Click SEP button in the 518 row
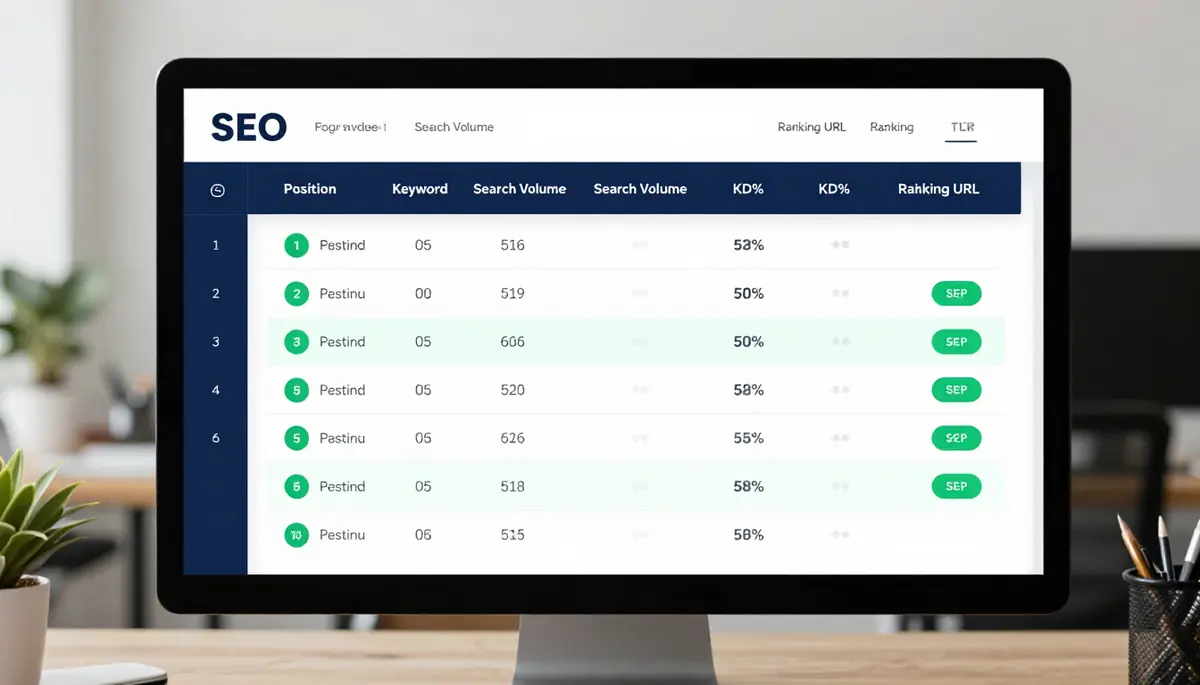The width and height of the screenshot is (1200, 685). pyautogui.click(x=956, y=486)
